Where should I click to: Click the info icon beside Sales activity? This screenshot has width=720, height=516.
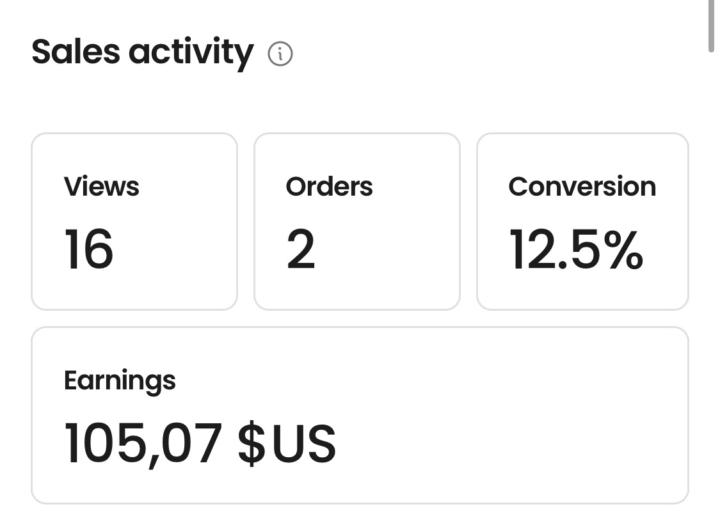click(x=280, y=54)
